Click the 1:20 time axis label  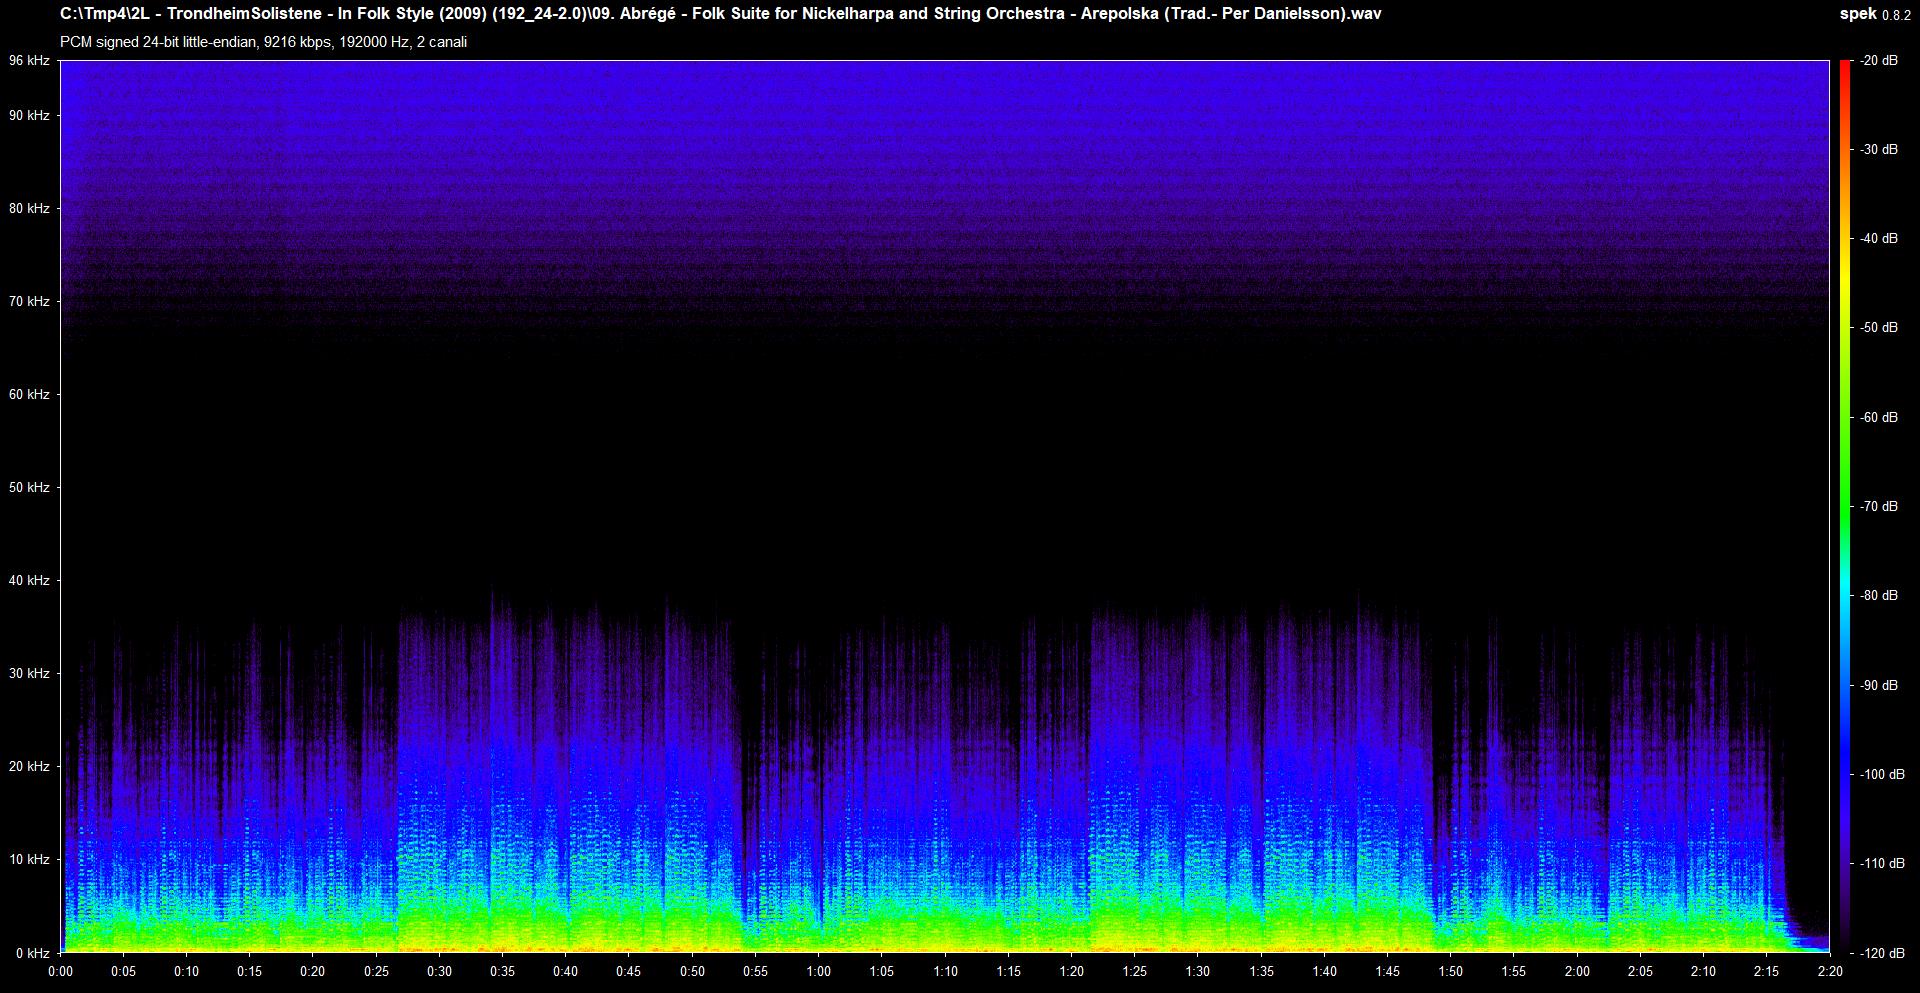click(x=1071, y=972)
